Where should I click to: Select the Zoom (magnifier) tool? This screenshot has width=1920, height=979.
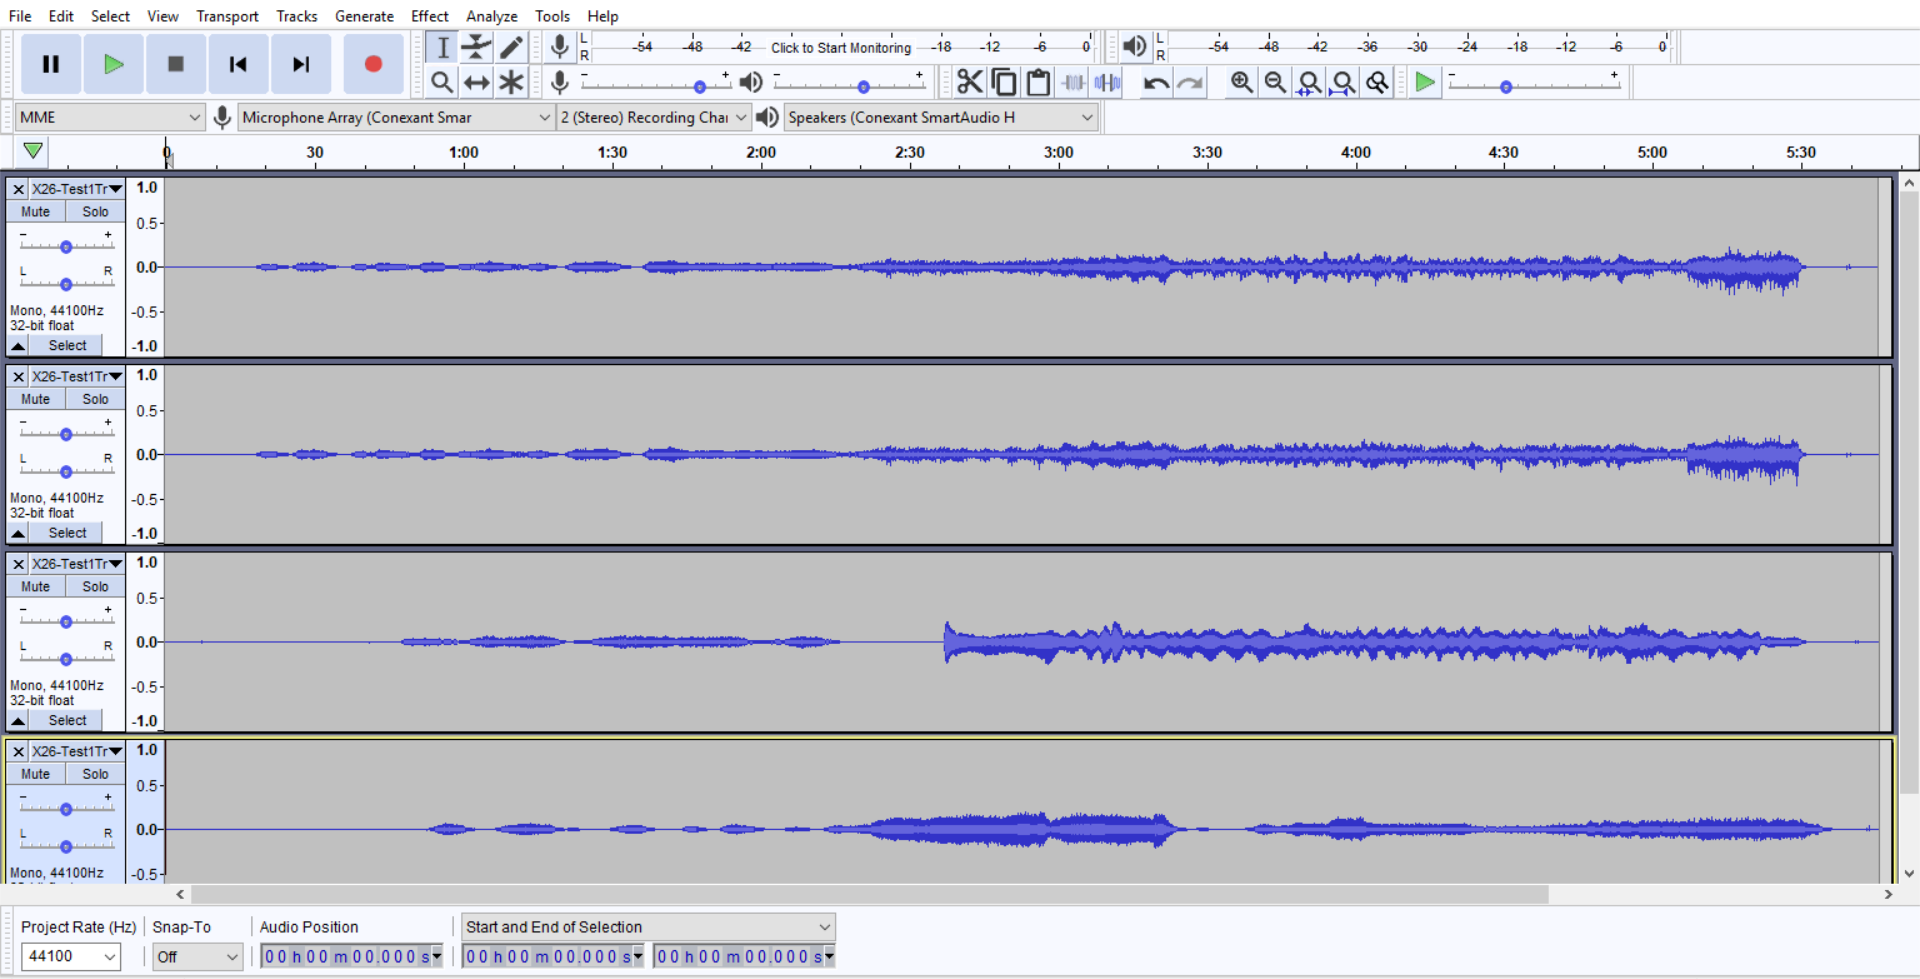[x=442, y=82]
